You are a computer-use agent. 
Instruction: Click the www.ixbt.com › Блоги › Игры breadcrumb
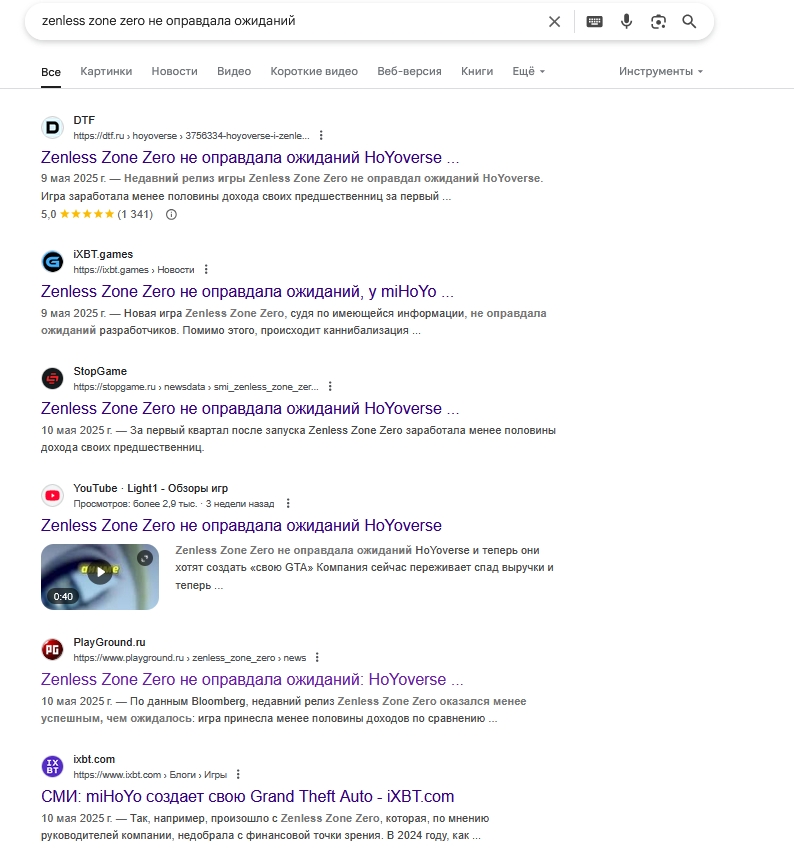(150, 775)
